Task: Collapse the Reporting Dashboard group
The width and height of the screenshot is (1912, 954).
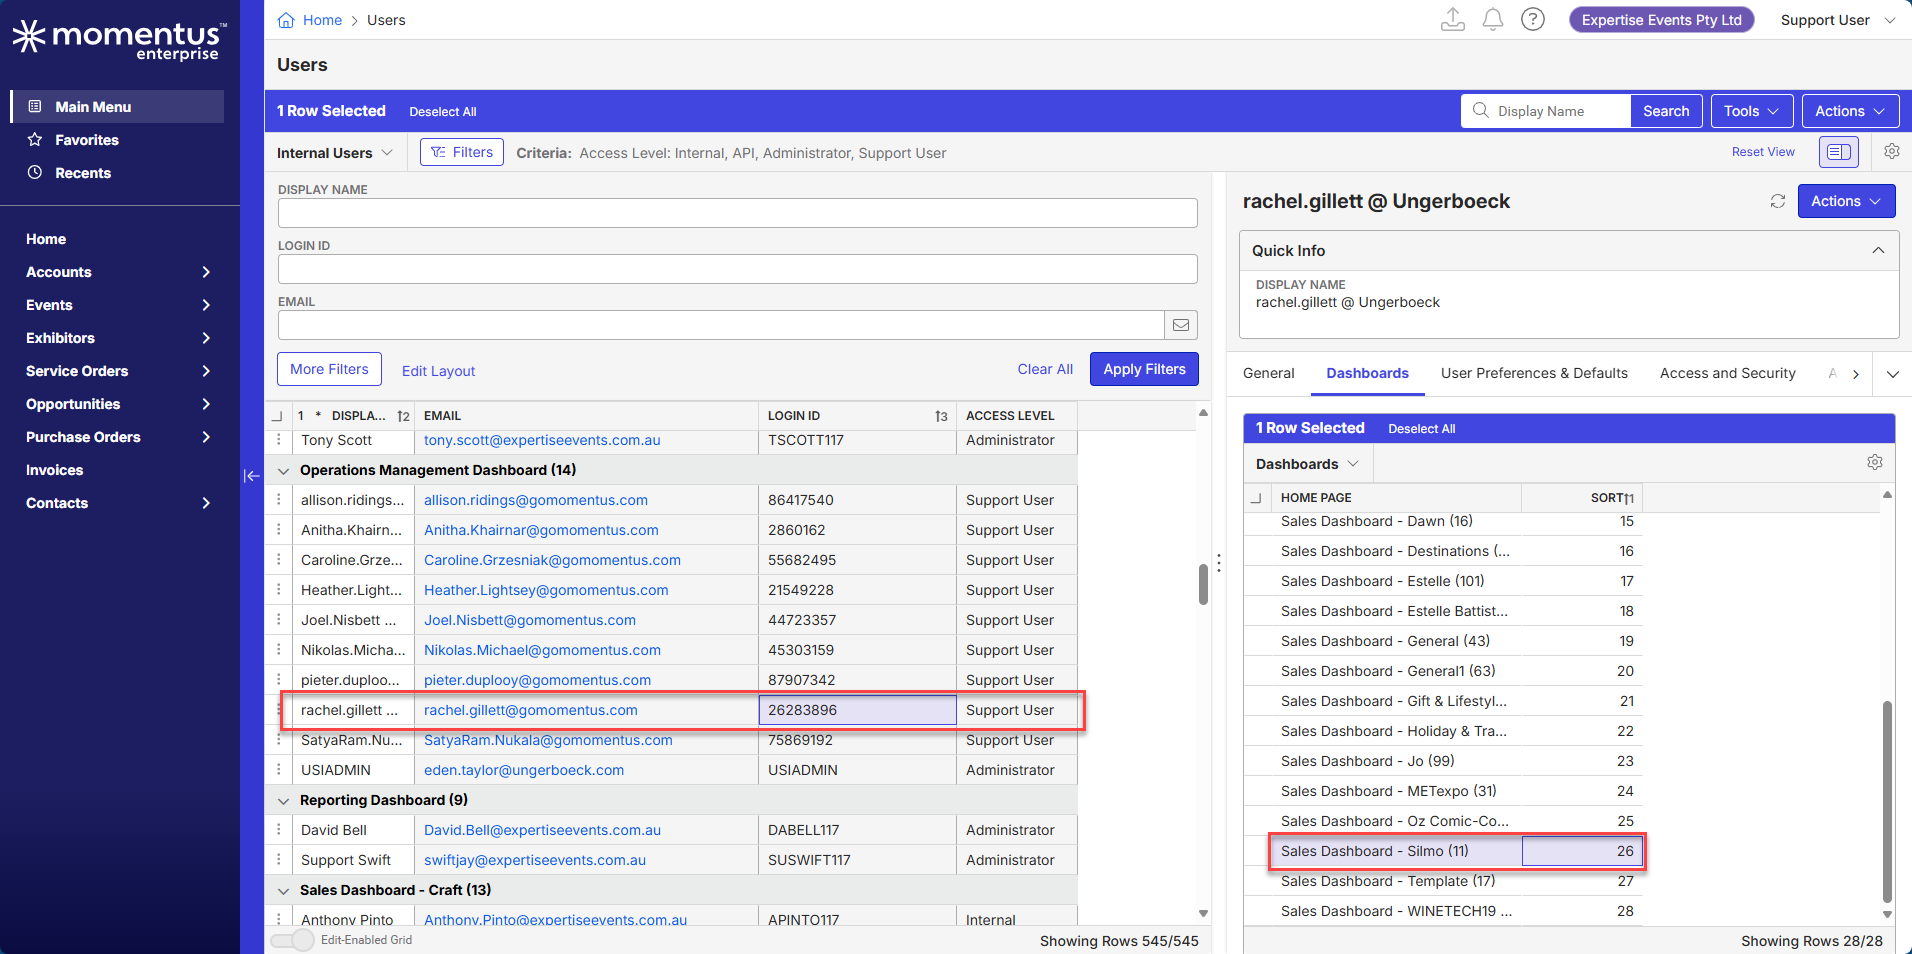Action: [x=284, y=800]
